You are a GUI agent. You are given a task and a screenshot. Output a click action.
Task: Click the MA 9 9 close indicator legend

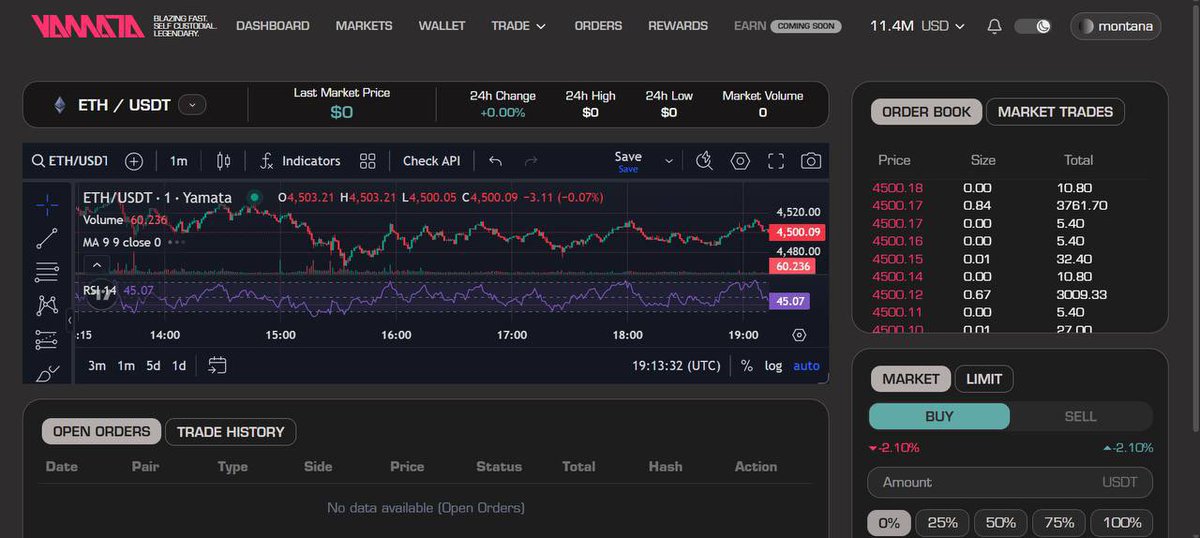tap(122, 242)
